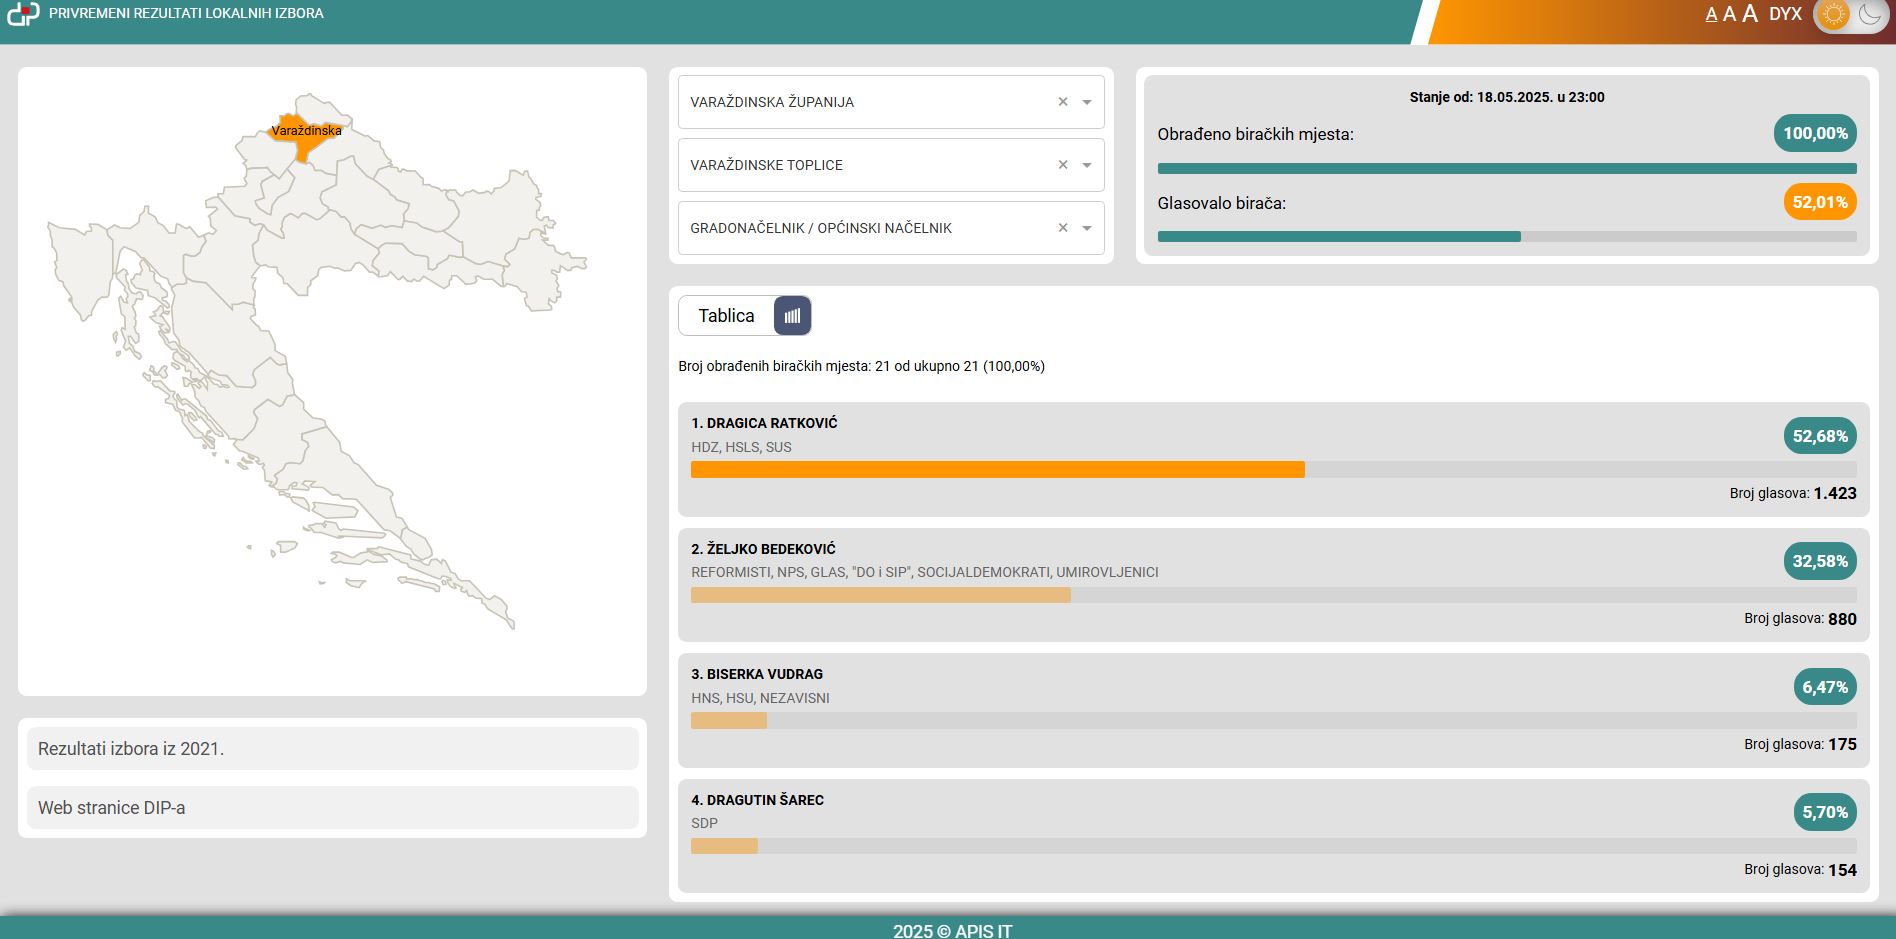Click vote count 880
Viewport: 1896px width, 939px height.
click(1842, 619)
